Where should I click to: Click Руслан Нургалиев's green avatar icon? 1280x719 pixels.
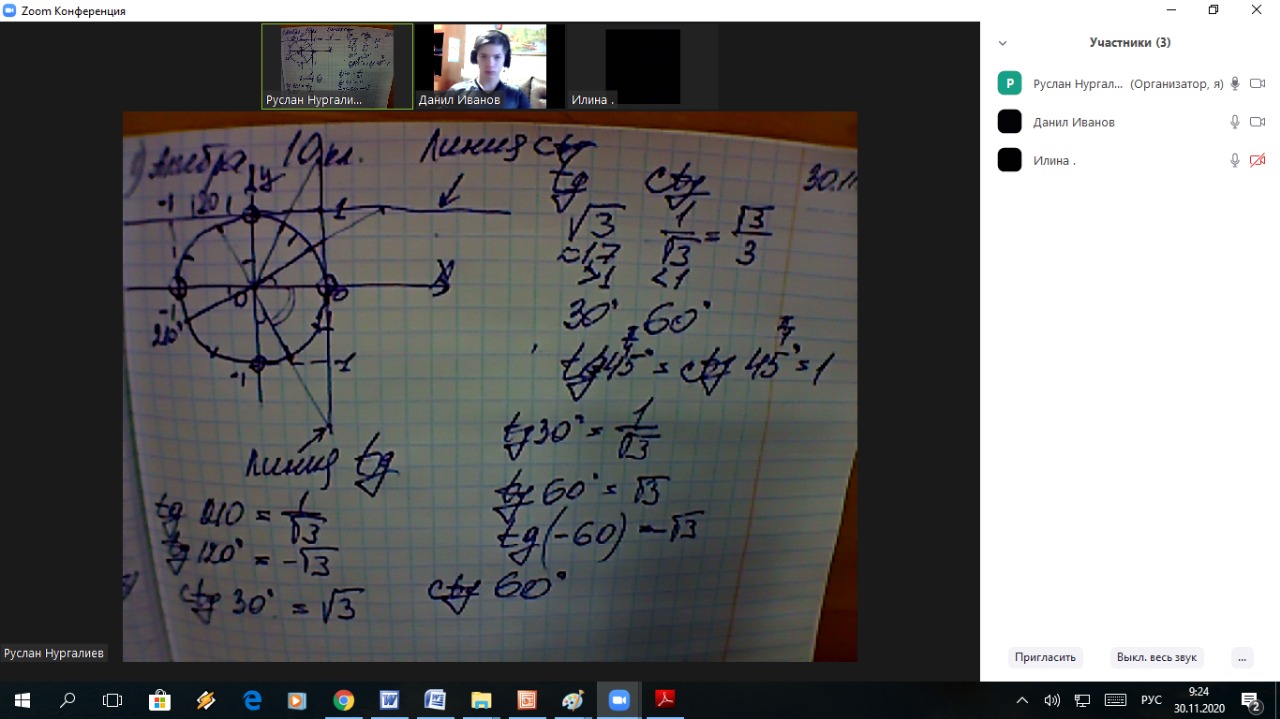(x=1009, y=84)
